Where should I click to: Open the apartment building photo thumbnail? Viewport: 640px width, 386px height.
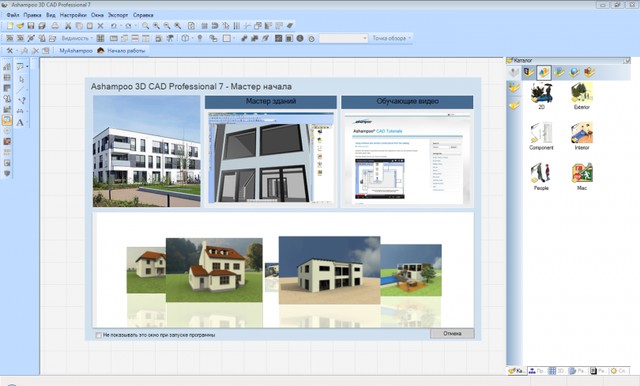pyautogui.click(x=147, y=151)
